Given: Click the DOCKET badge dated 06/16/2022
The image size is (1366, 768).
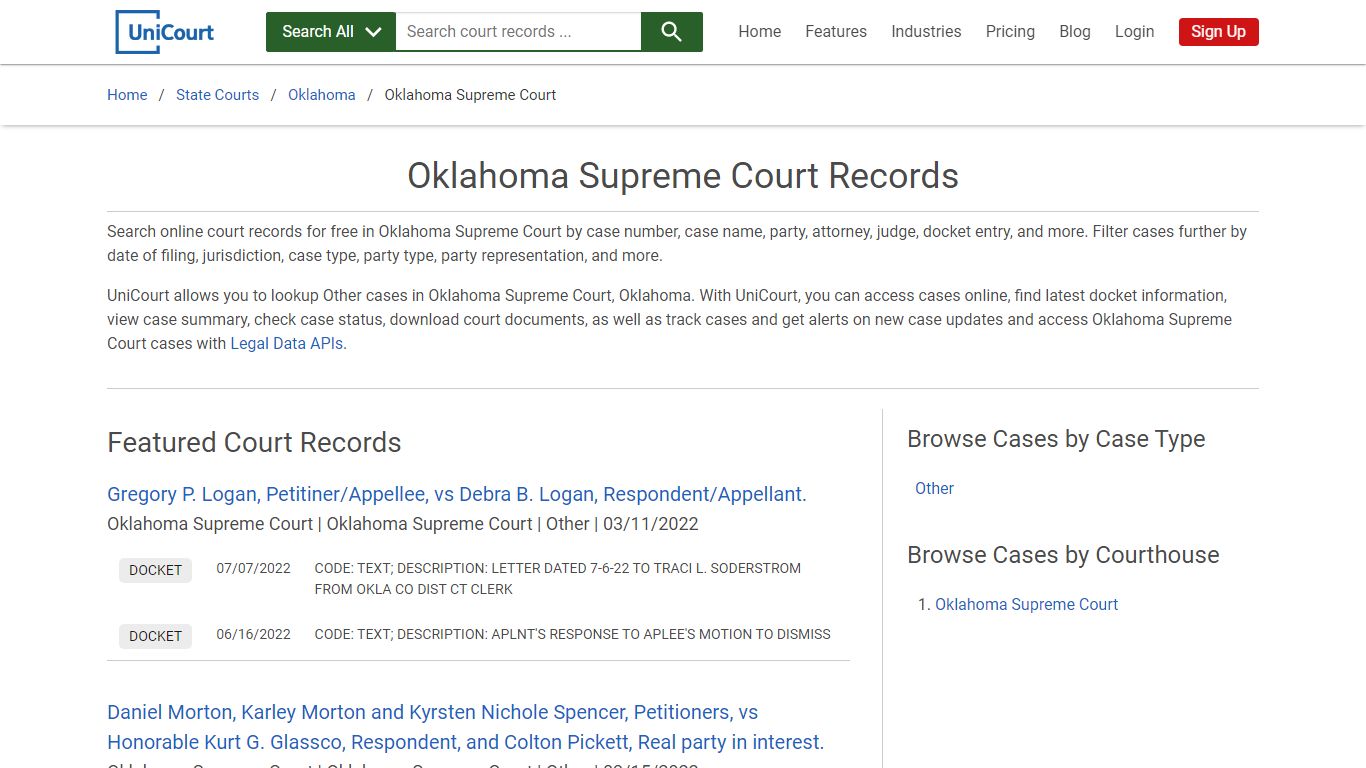Looking at the screenshot, I should pos(155,636).
